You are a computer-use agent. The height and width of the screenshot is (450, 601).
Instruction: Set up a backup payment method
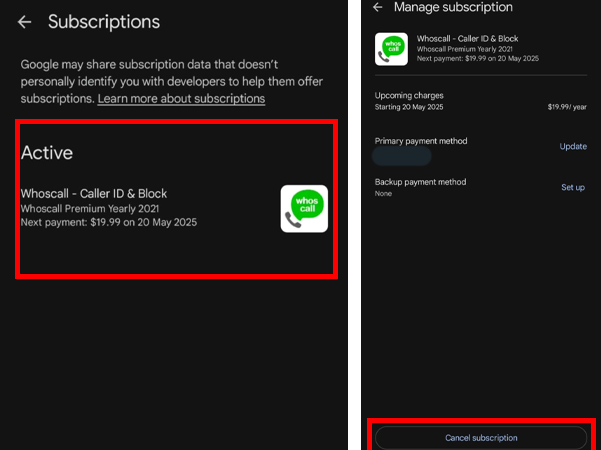(x=573, y=187)
